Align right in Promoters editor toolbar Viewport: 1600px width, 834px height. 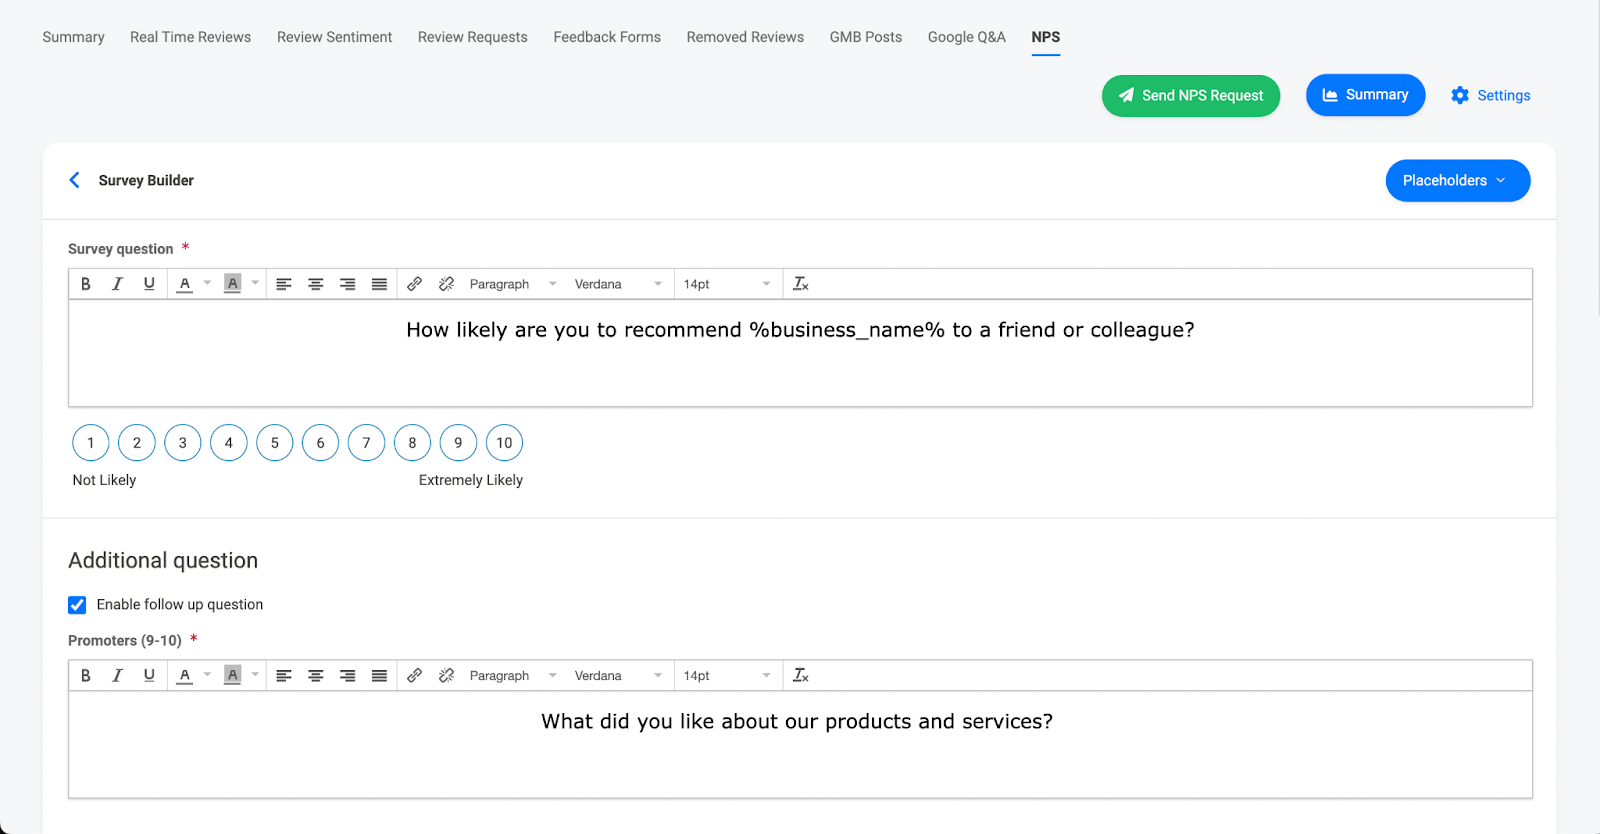point(348,676)
